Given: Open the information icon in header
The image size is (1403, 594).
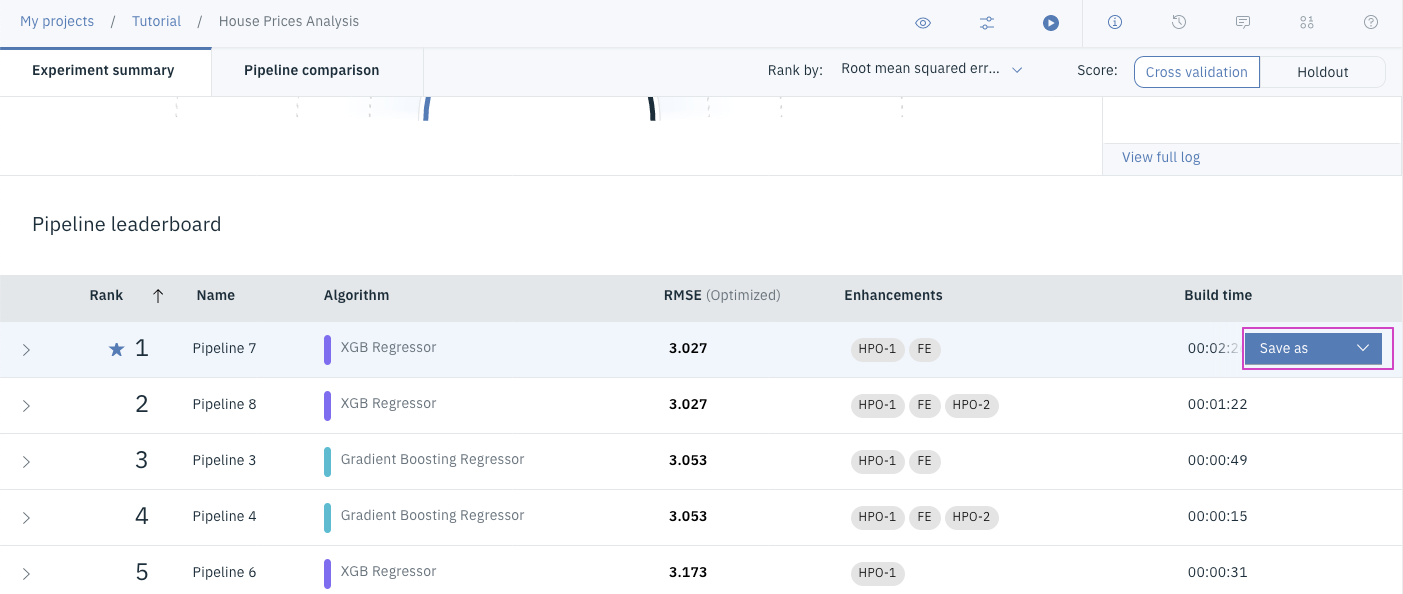Looking at the screenshot, I should [1115, 22].
